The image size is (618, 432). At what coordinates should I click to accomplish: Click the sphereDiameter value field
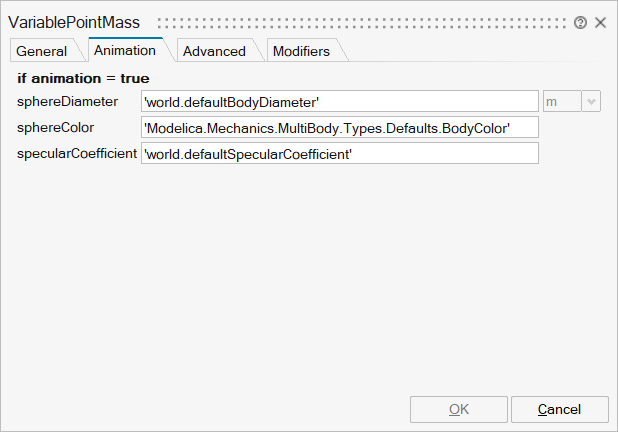click(x=340, y=101)
